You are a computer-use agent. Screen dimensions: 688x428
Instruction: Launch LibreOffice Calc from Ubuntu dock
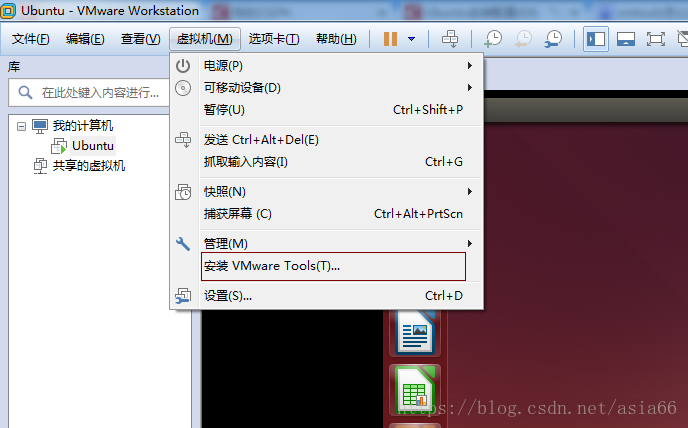point(415,390)
